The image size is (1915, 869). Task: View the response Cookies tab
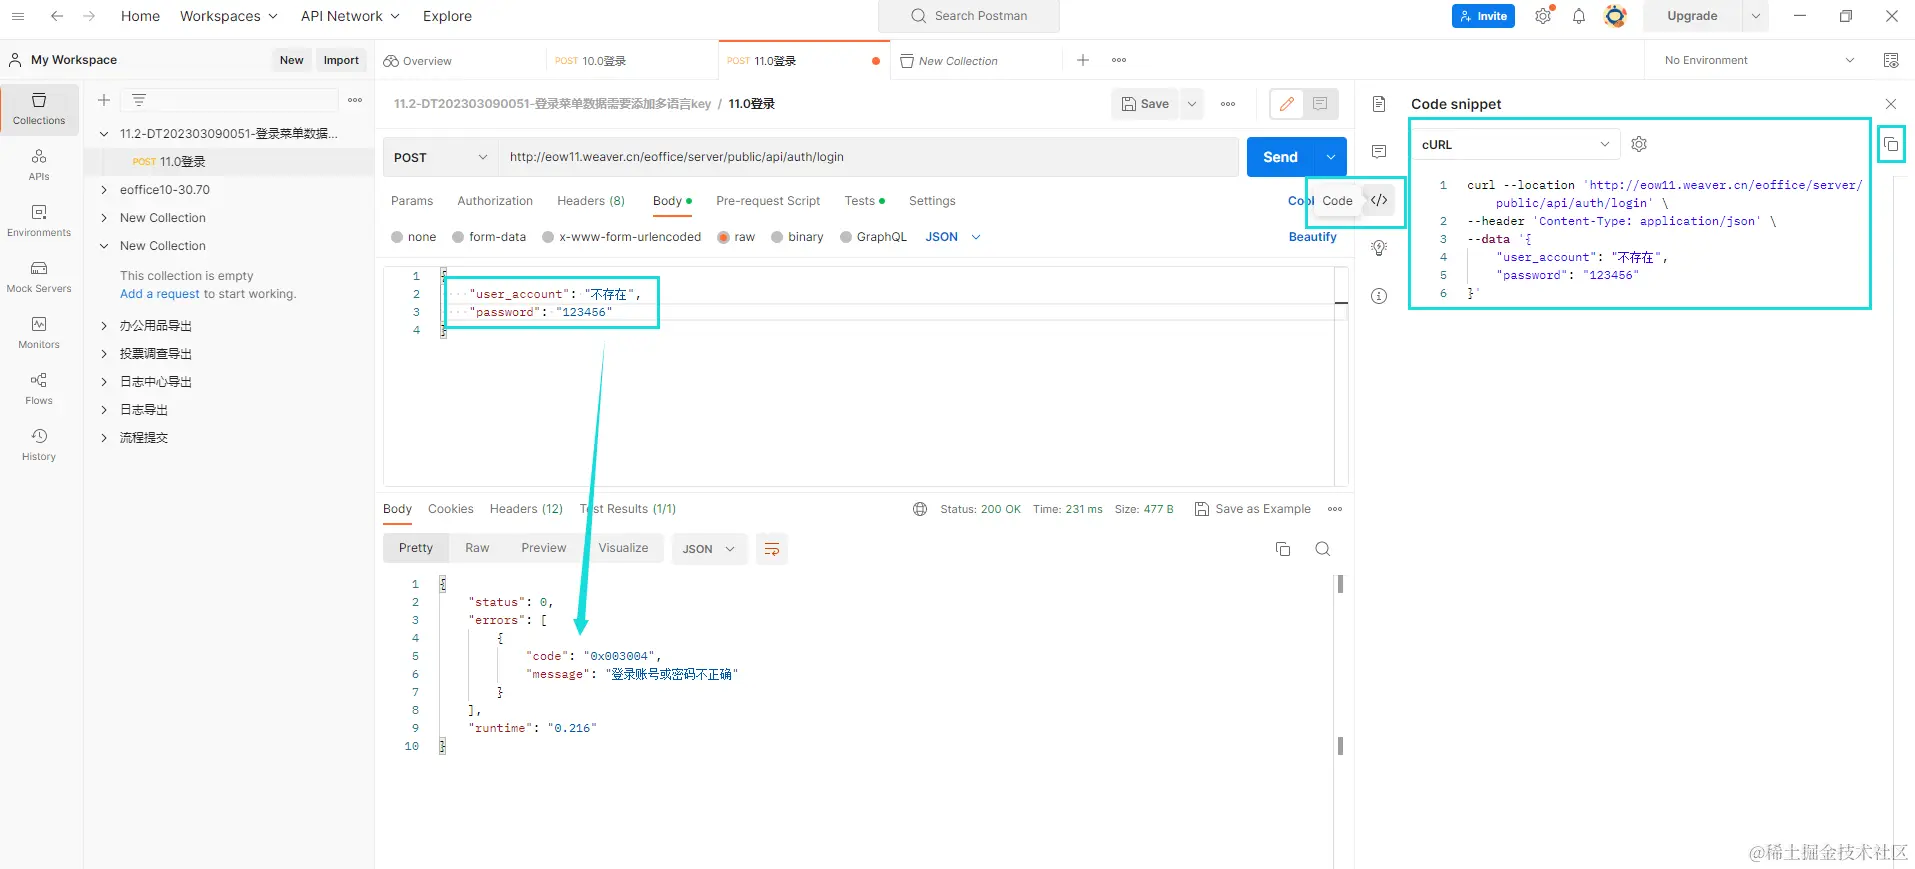tap(451, 509)
